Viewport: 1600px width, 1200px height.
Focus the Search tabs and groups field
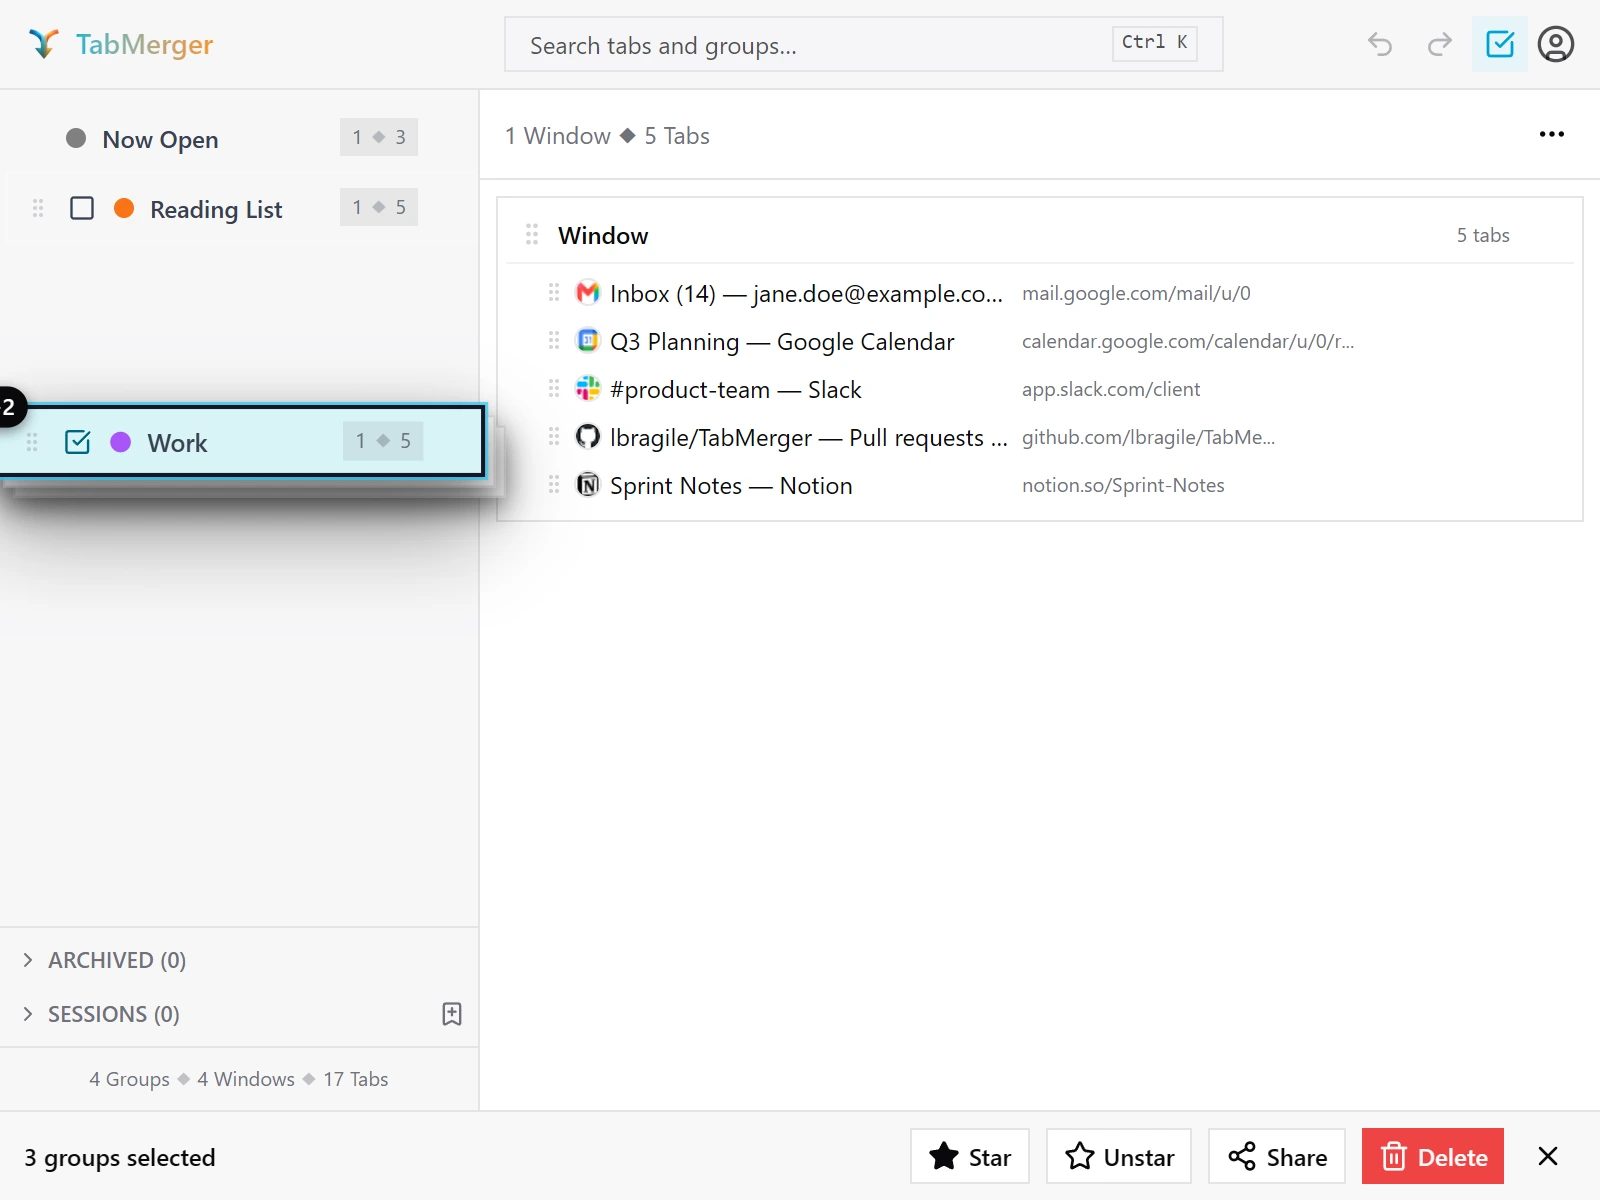pyautogui.click(x=864, y=44)
